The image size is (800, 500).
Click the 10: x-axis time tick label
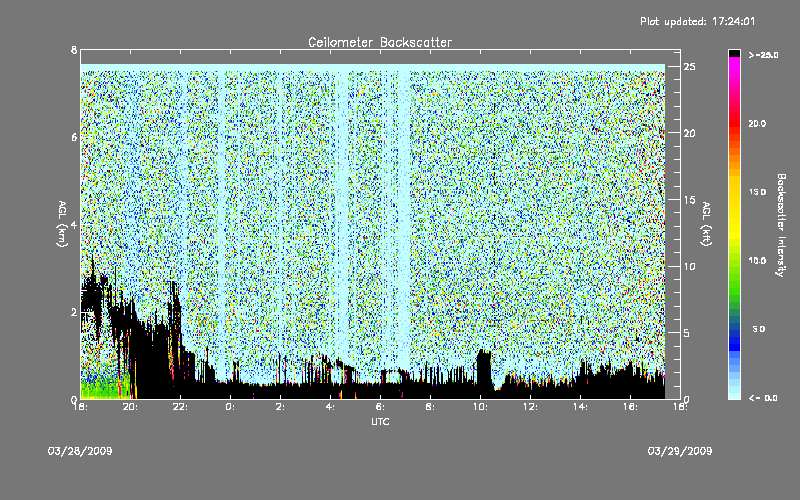pyautogui.click(x=480, y=407)
